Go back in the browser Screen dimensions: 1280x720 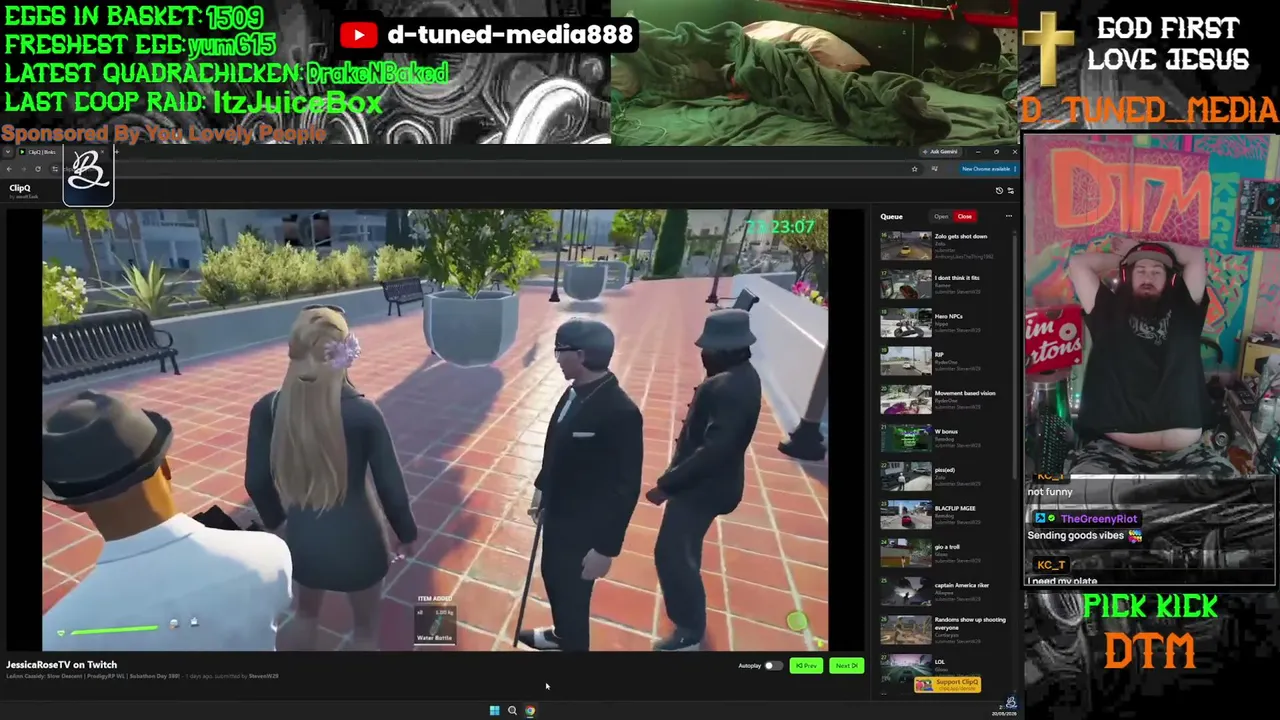[x=9, y=169]
